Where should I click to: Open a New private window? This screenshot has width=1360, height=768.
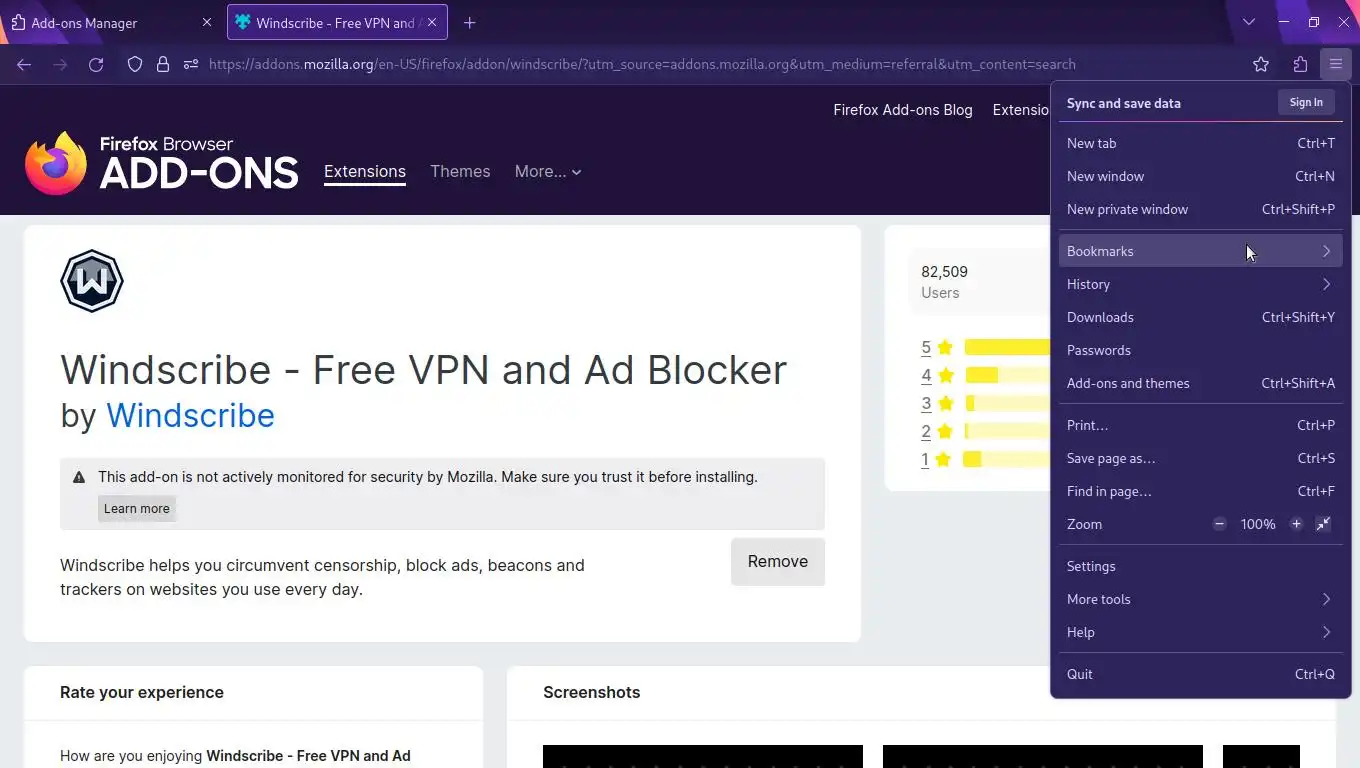pos(1200,209)
